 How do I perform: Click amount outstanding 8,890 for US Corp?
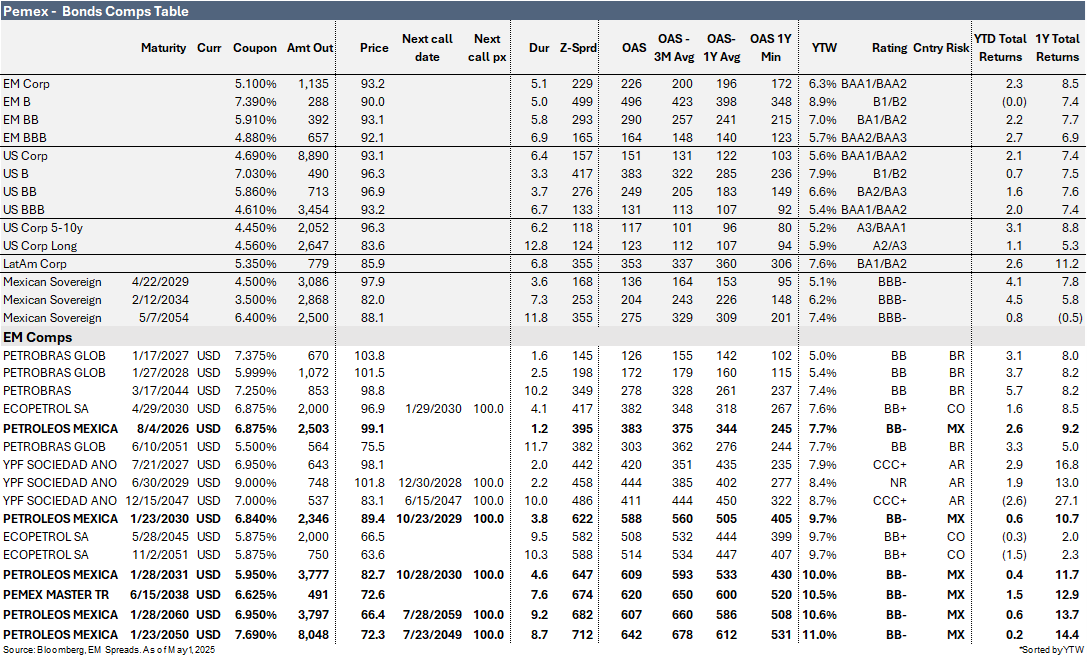(x=313, y=156)
